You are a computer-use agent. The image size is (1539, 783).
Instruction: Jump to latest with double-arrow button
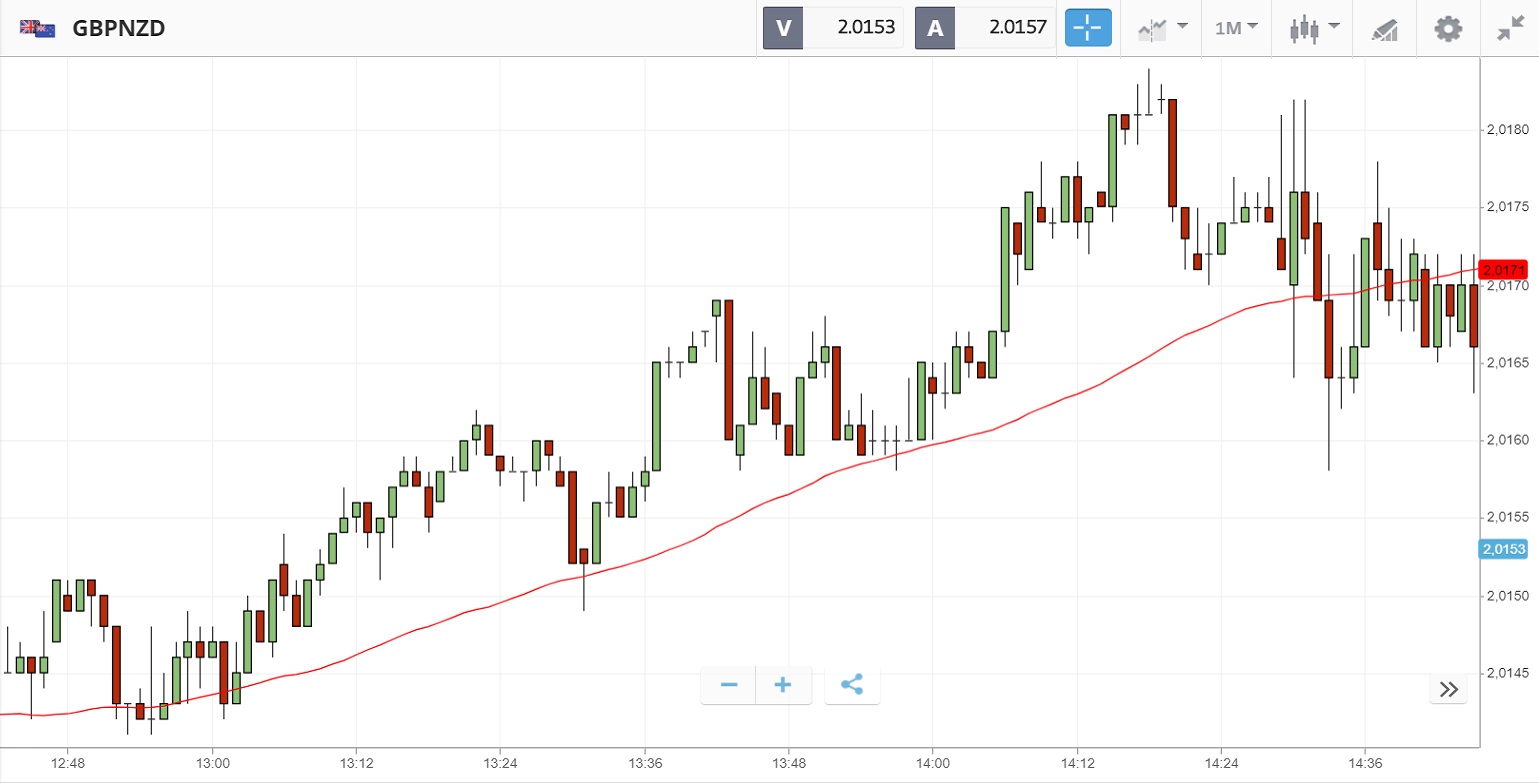1448,688
